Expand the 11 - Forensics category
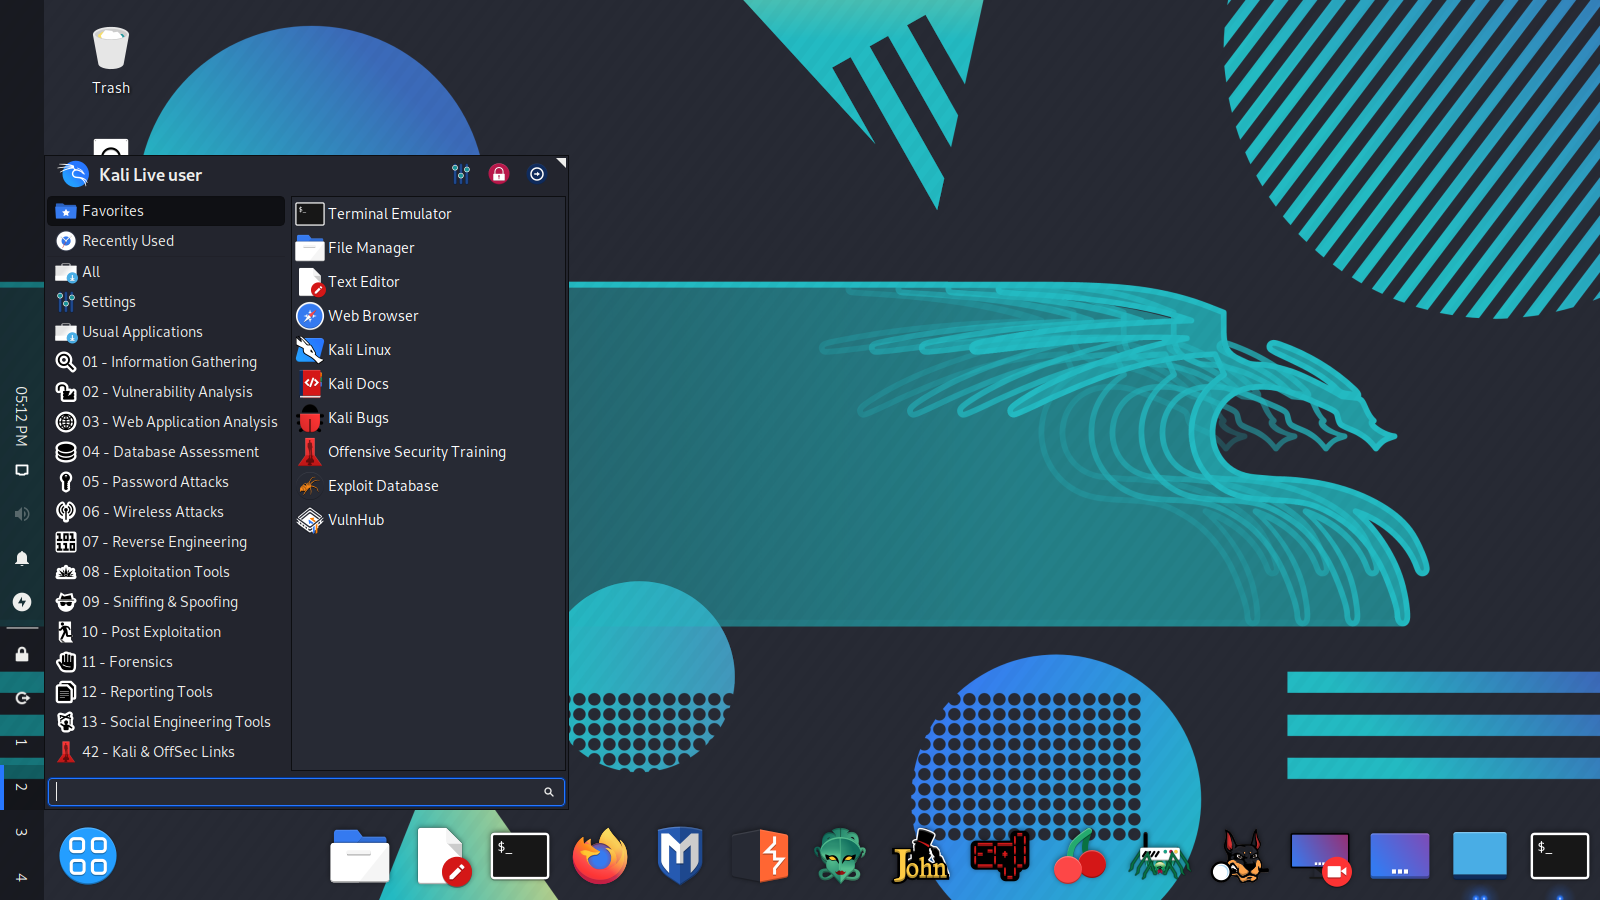The image size is (1600, 900). click(127, 661)
